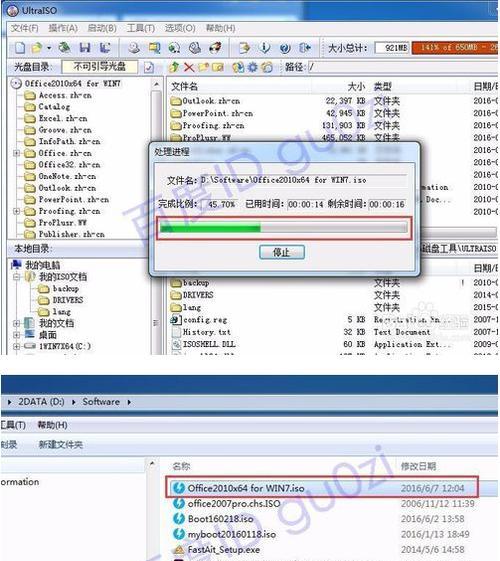Select Office2010x64 for WIN7.iso file
This screenshot has height=561, width=500.
pos(322,488)
